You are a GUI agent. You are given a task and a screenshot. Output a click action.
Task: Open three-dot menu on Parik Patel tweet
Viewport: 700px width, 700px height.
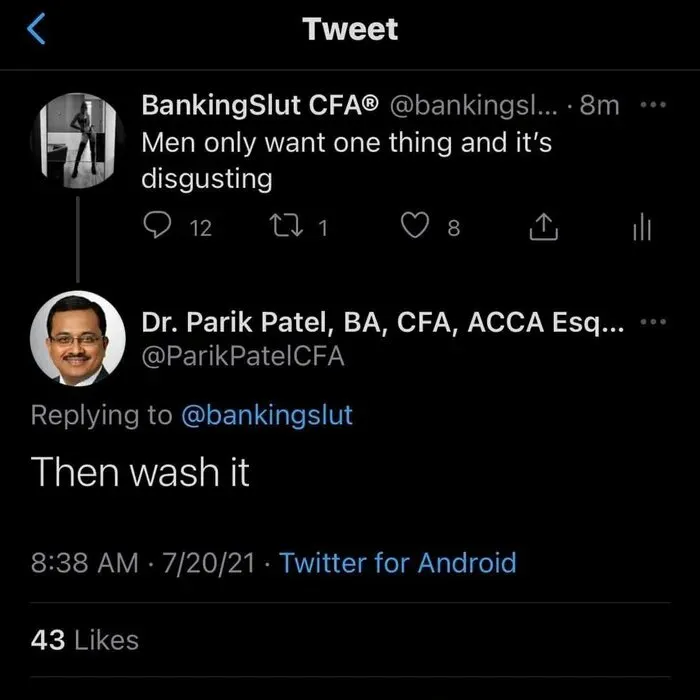pos(653,321)
